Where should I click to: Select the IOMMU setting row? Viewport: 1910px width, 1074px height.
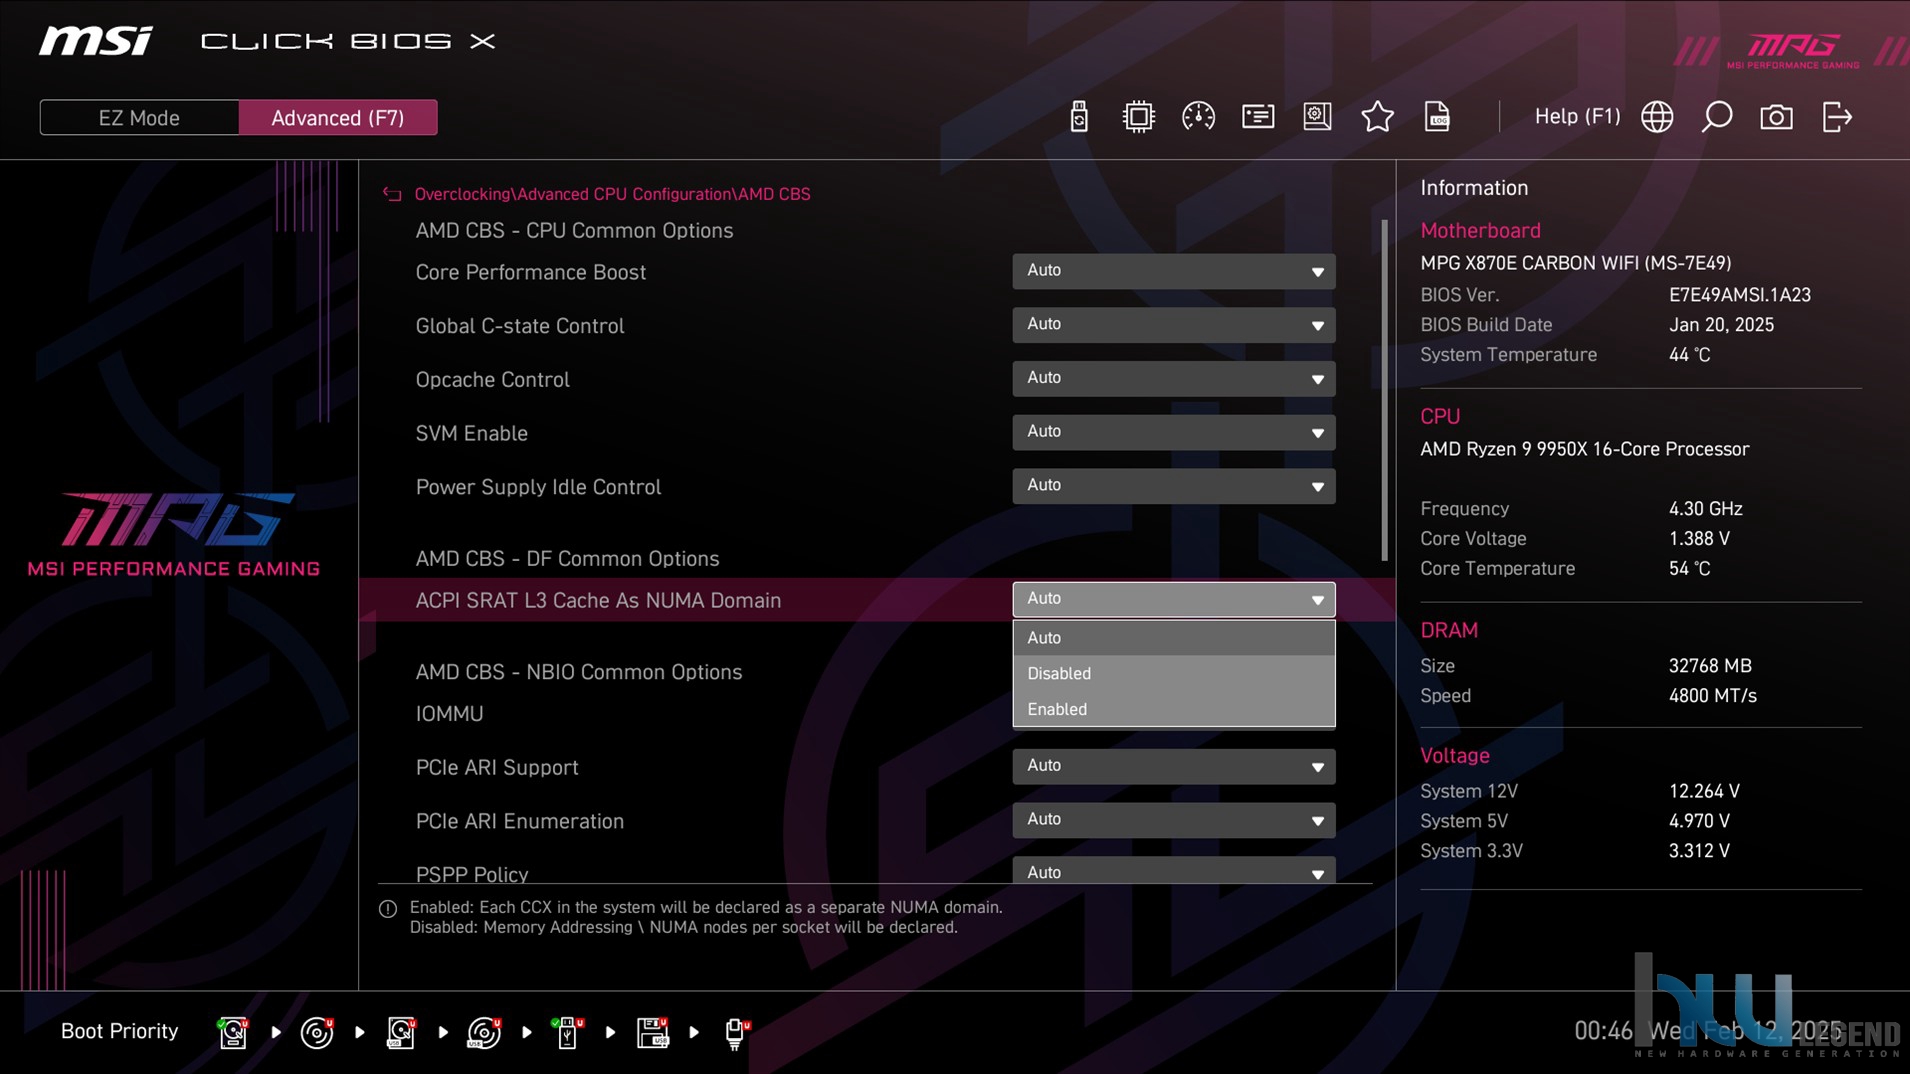point(449,714)
